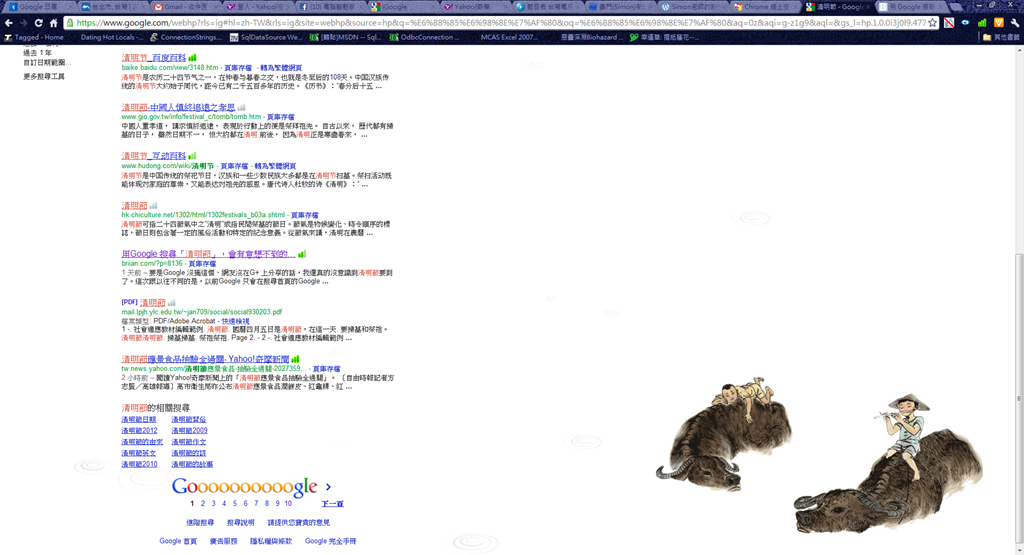1024x555 pixels.
Task: Close the active 清明節 Google tab
Action: tap(867, 7)
